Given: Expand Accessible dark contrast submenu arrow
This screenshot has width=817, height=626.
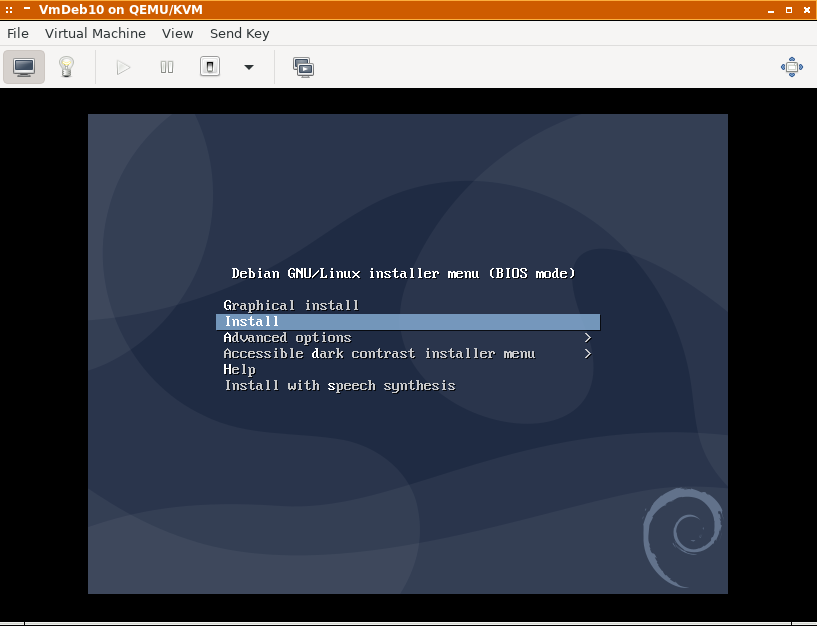Looking at the screenshot, I should pos(588,353).
